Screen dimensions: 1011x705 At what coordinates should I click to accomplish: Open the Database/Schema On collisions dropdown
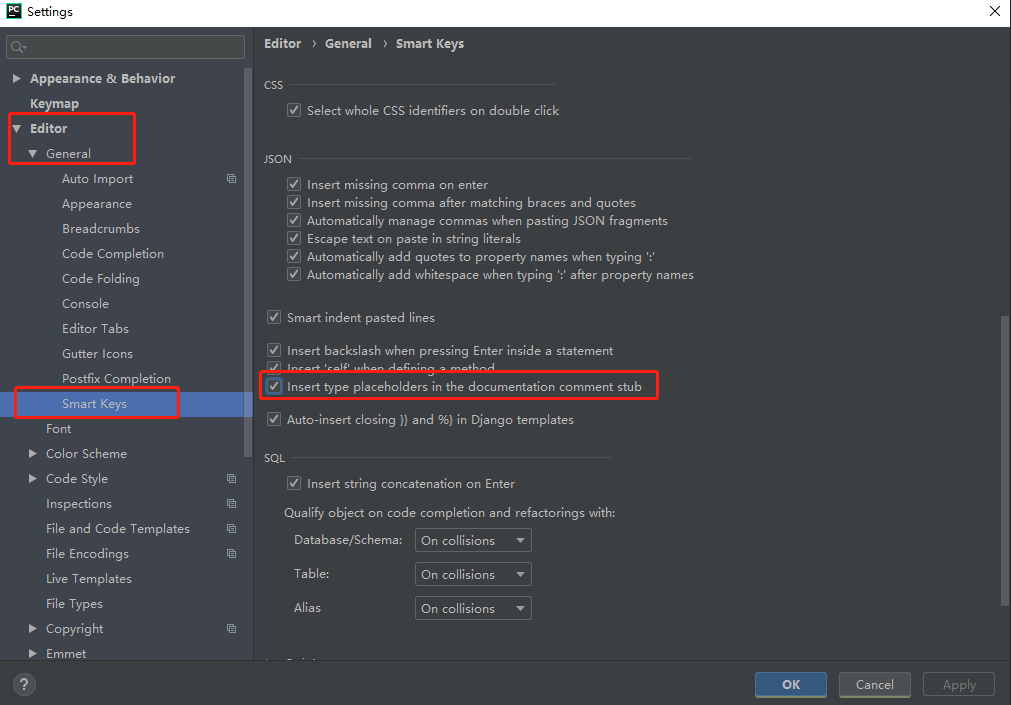pos(473,541)
